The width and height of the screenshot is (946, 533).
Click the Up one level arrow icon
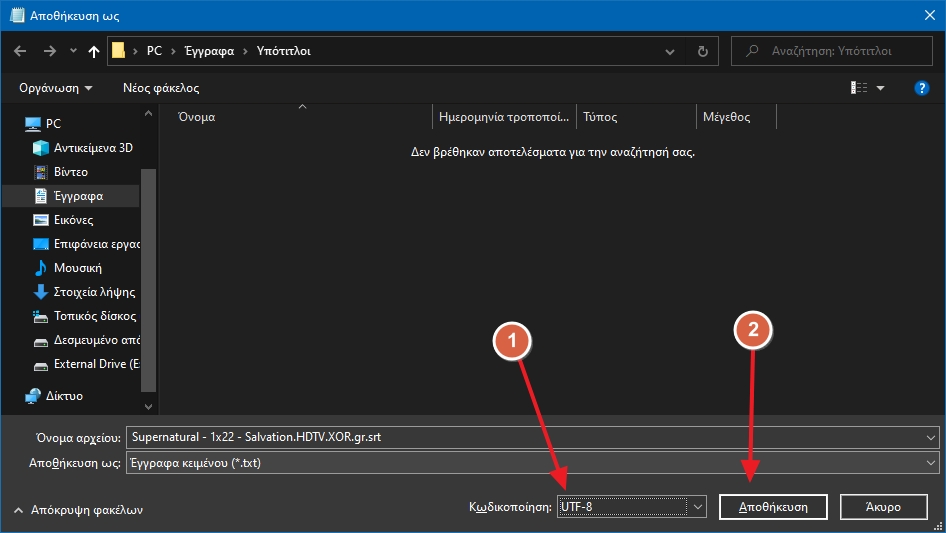point(94,51)
